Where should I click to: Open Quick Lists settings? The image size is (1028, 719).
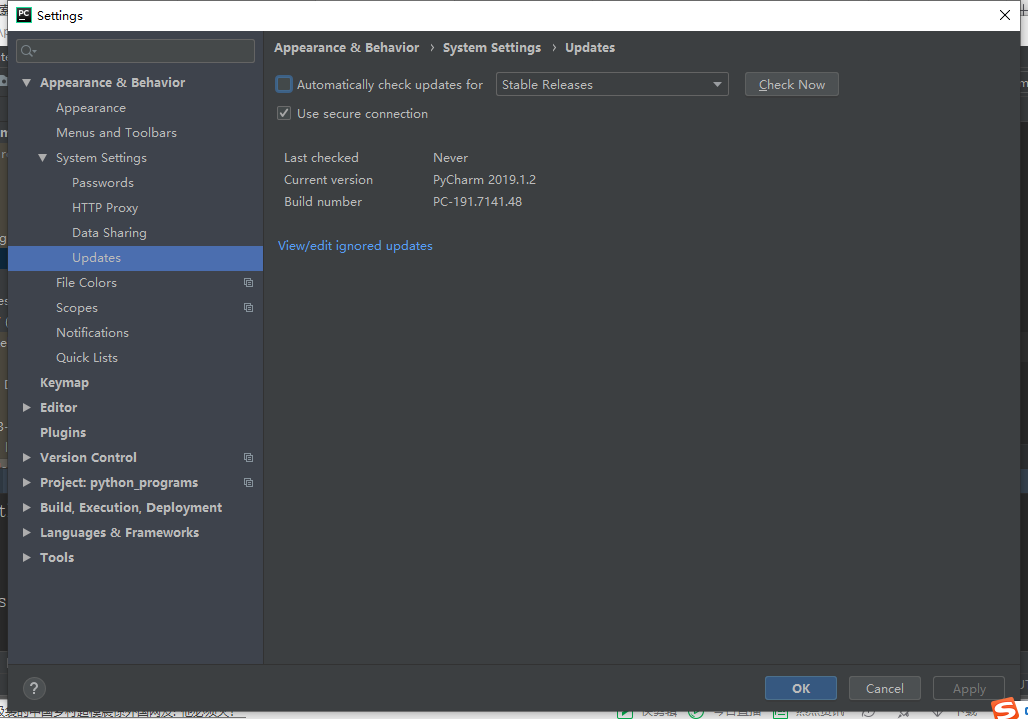click(87, 358)
